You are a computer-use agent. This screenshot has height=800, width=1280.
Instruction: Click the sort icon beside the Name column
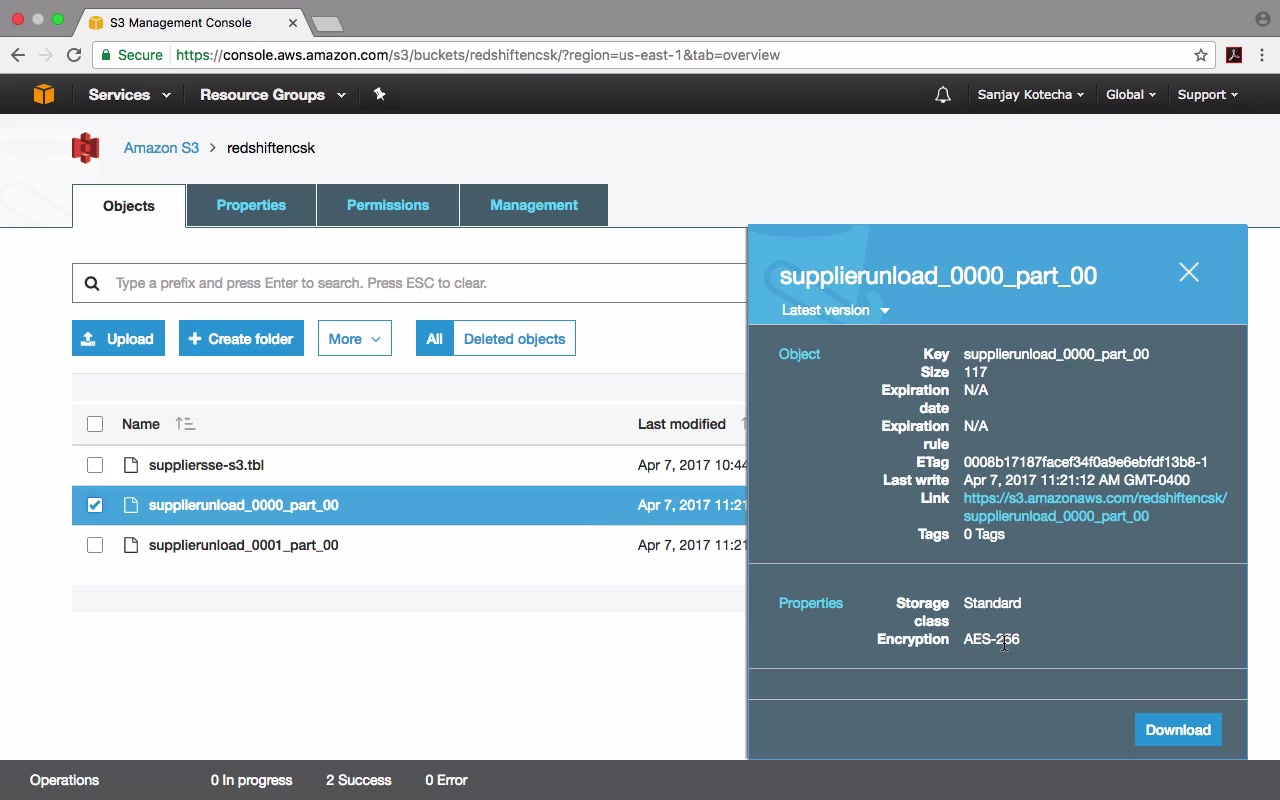click(x=185, y=424)
